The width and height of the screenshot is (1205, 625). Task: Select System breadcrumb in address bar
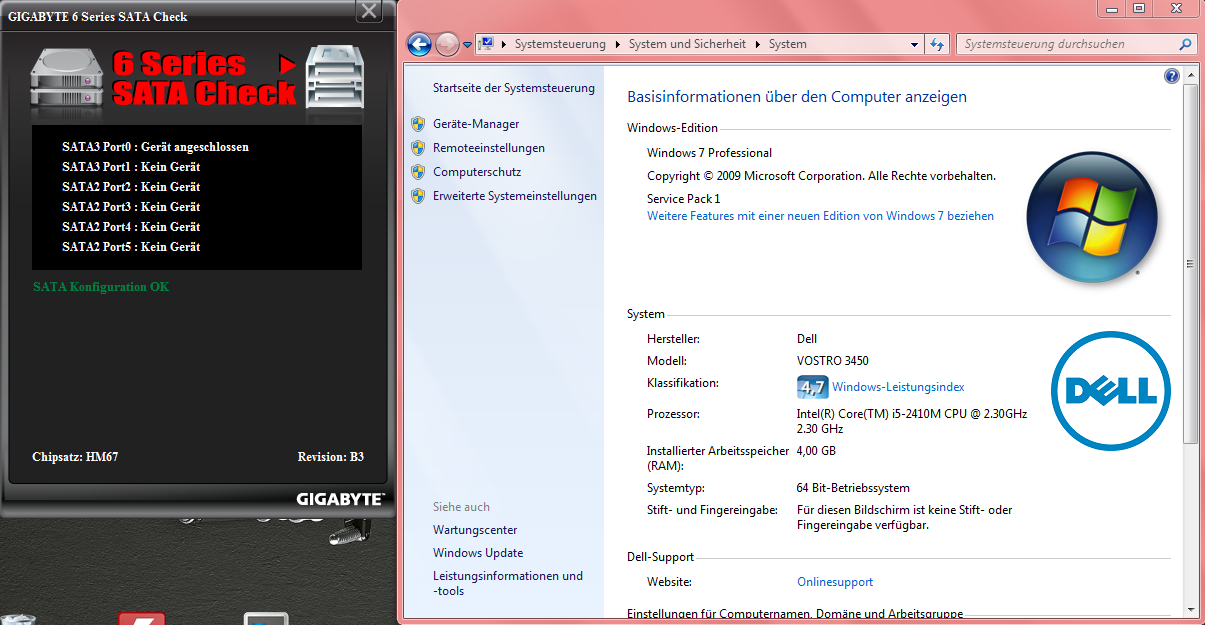(788, 44)
